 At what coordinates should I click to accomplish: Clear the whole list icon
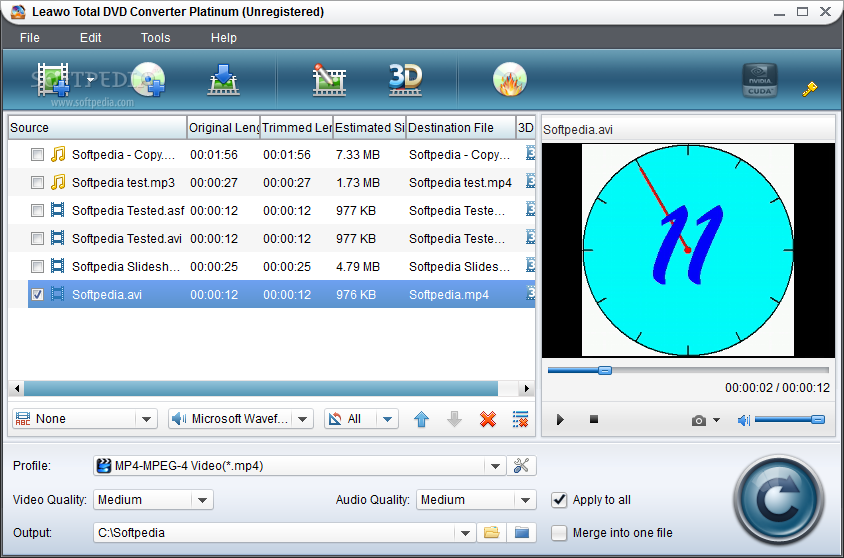coord(521,419)
